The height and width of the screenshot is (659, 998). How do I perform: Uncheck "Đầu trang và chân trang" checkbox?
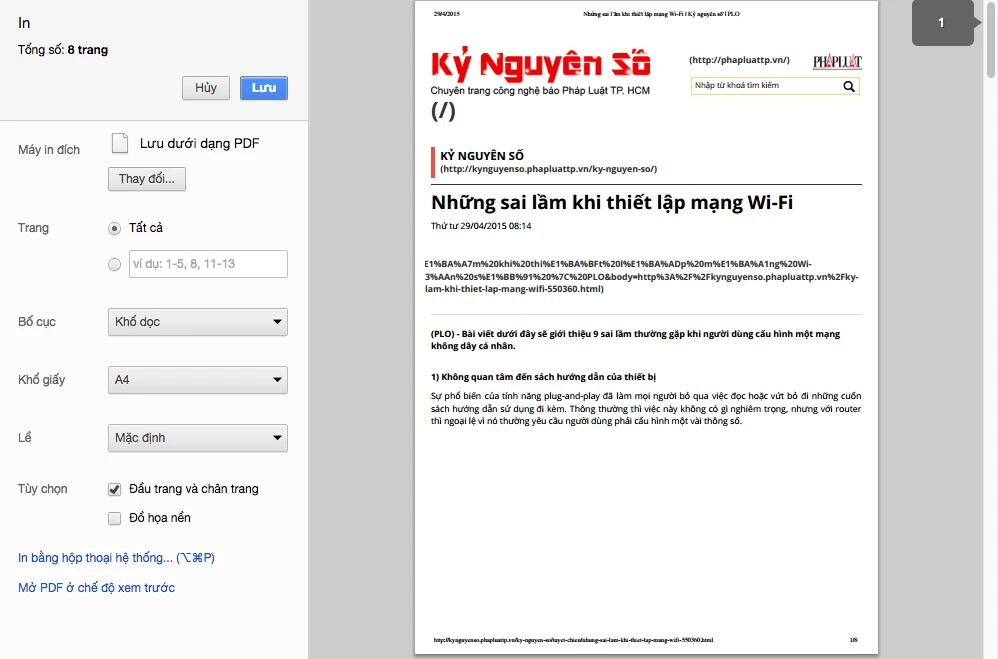point(114,489)
